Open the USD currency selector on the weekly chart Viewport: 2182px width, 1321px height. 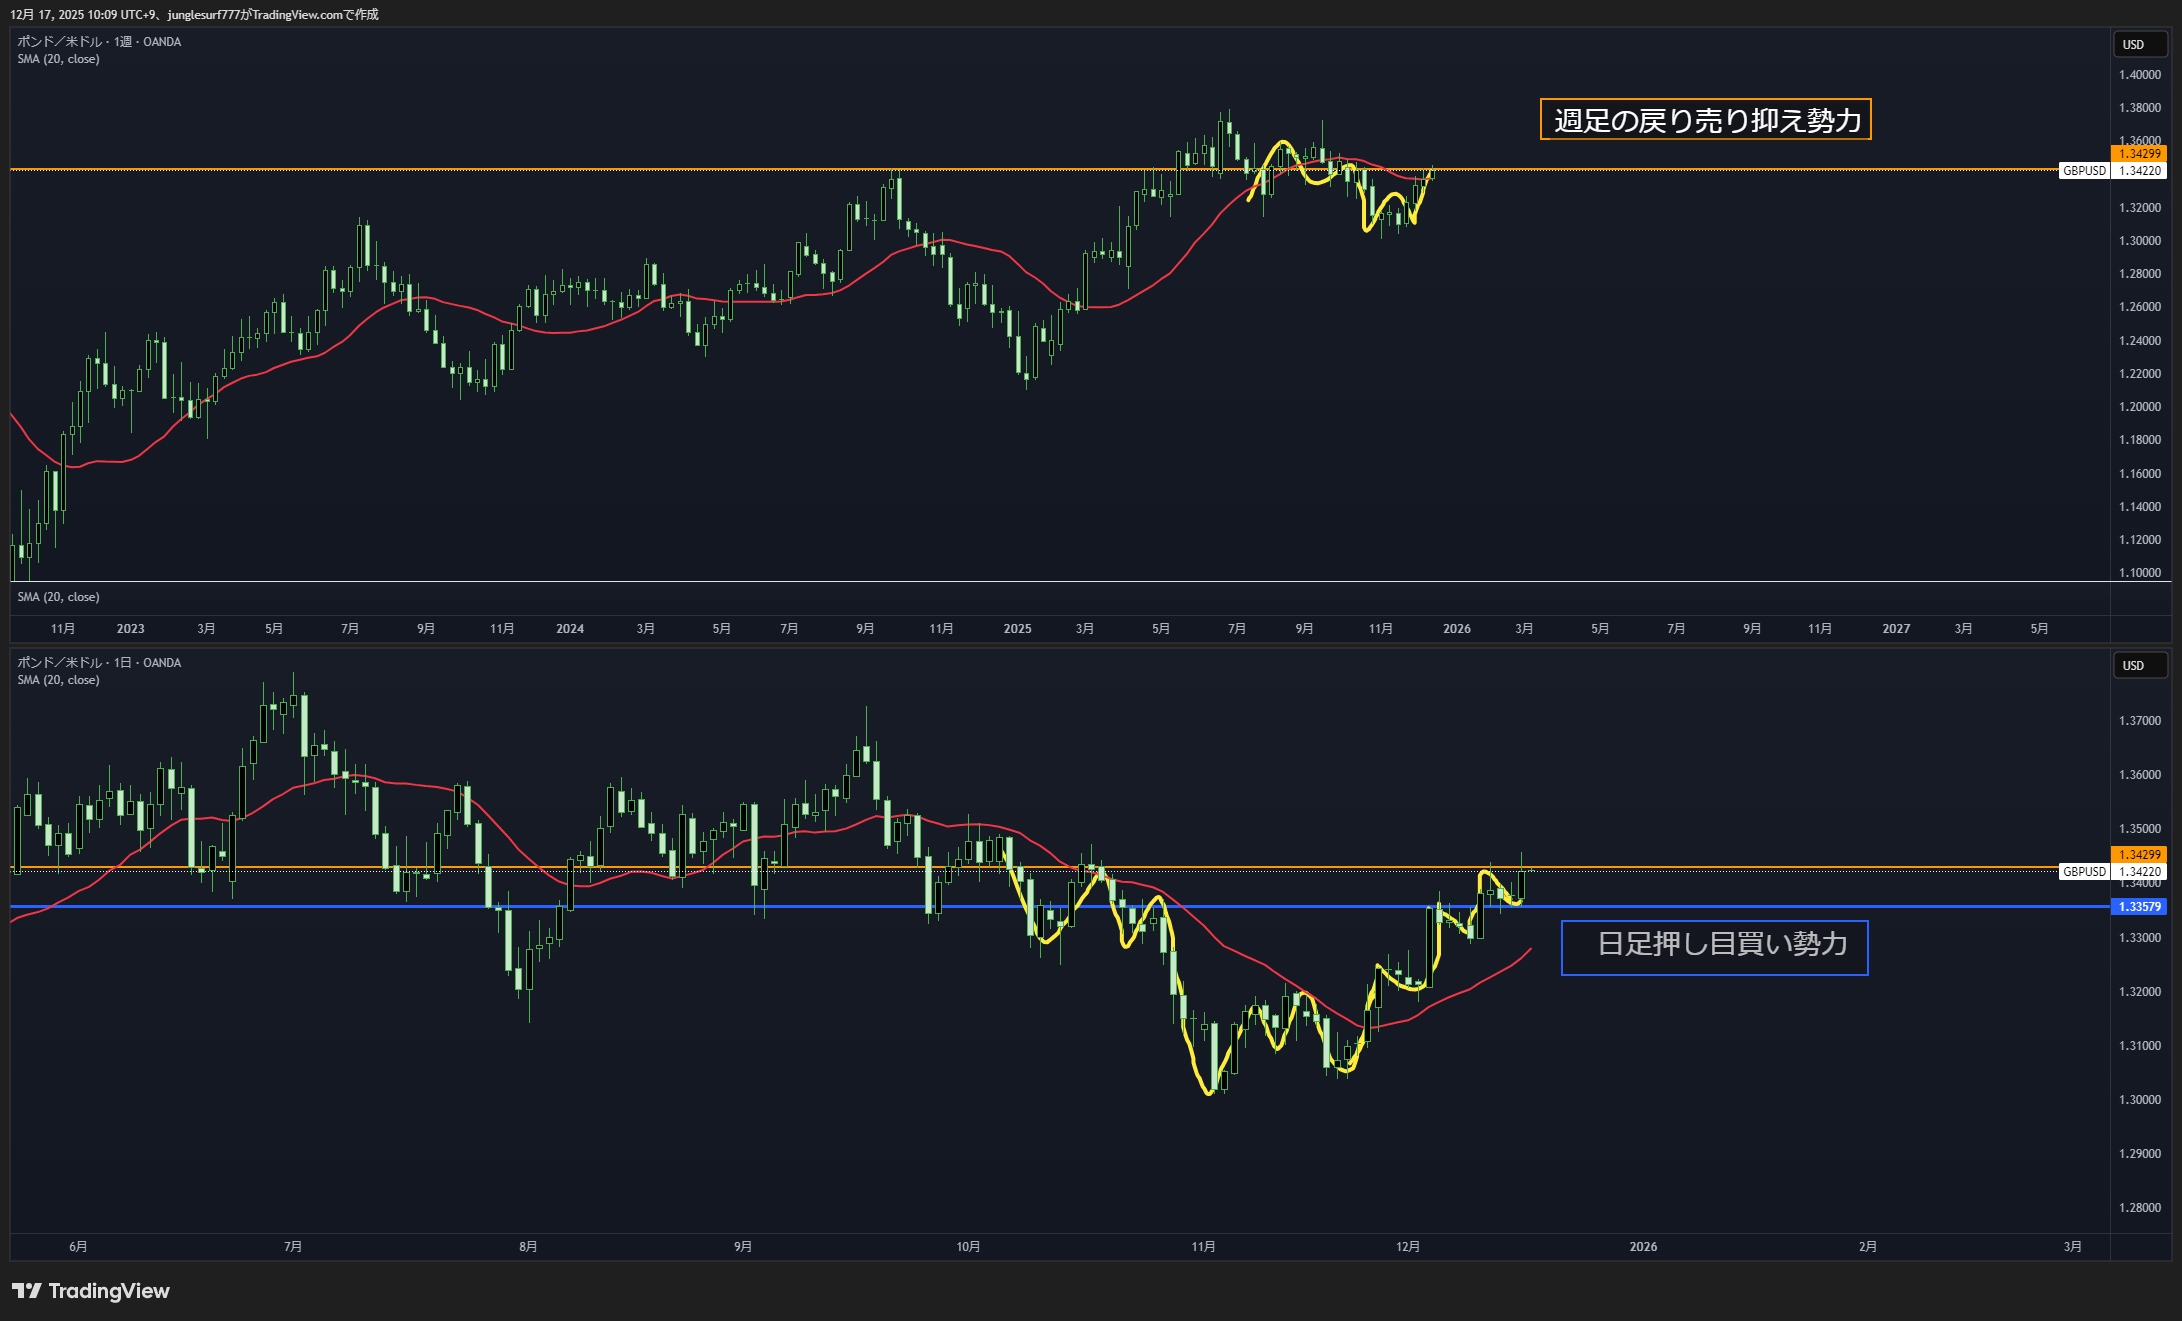[x=2138, y=44]
